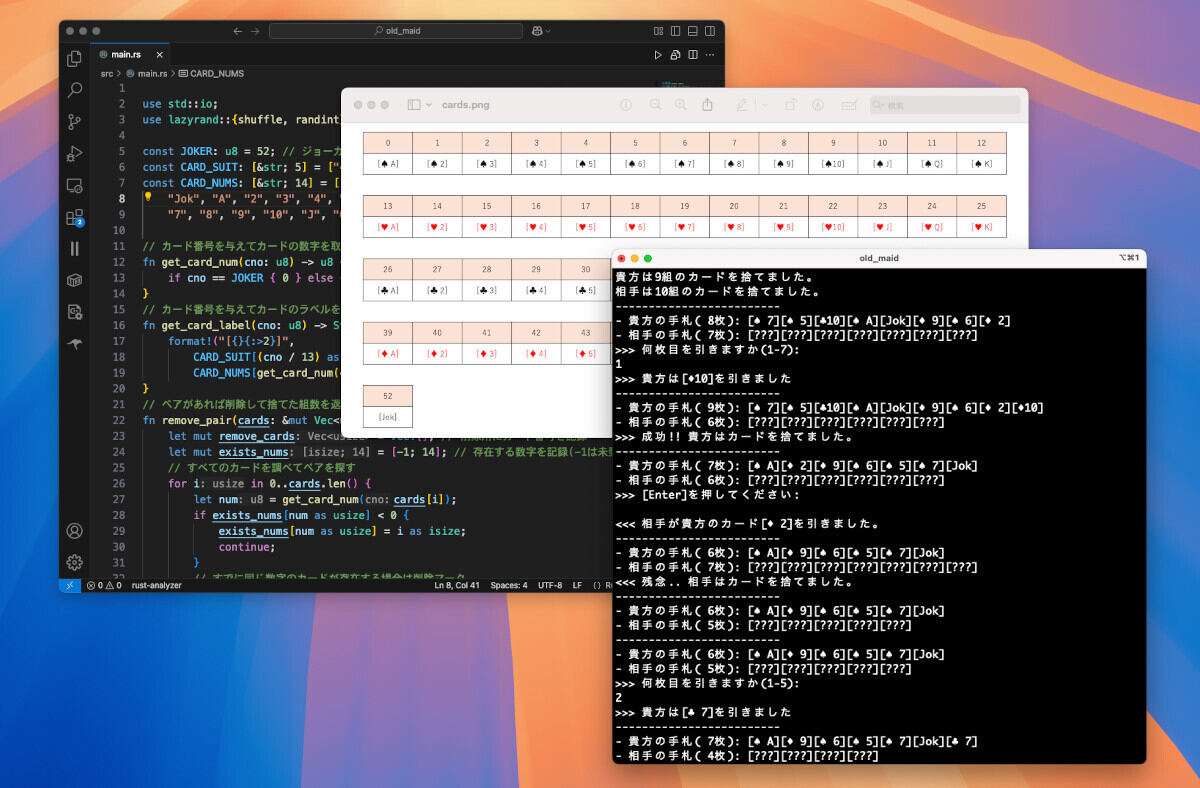This screenshot has width=1200, height=788.
Task: Go back in VS Code navigation history
Action: click(x=238, y=31)
